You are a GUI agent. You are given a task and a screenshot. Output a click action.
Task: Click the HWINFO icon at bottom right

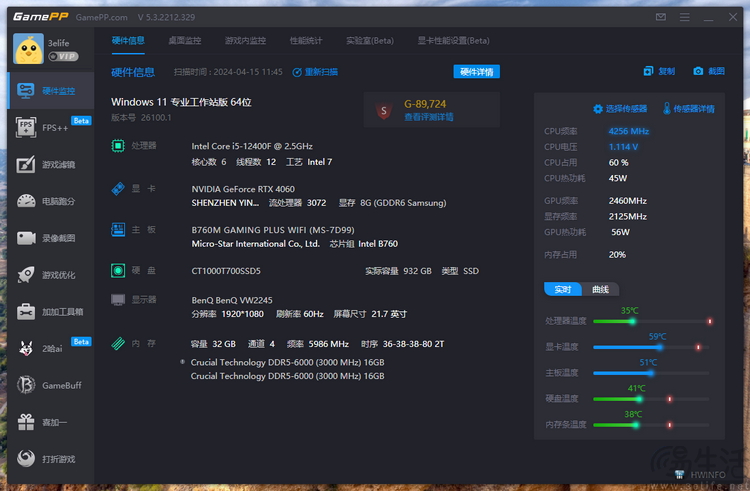tap(679, 475)
